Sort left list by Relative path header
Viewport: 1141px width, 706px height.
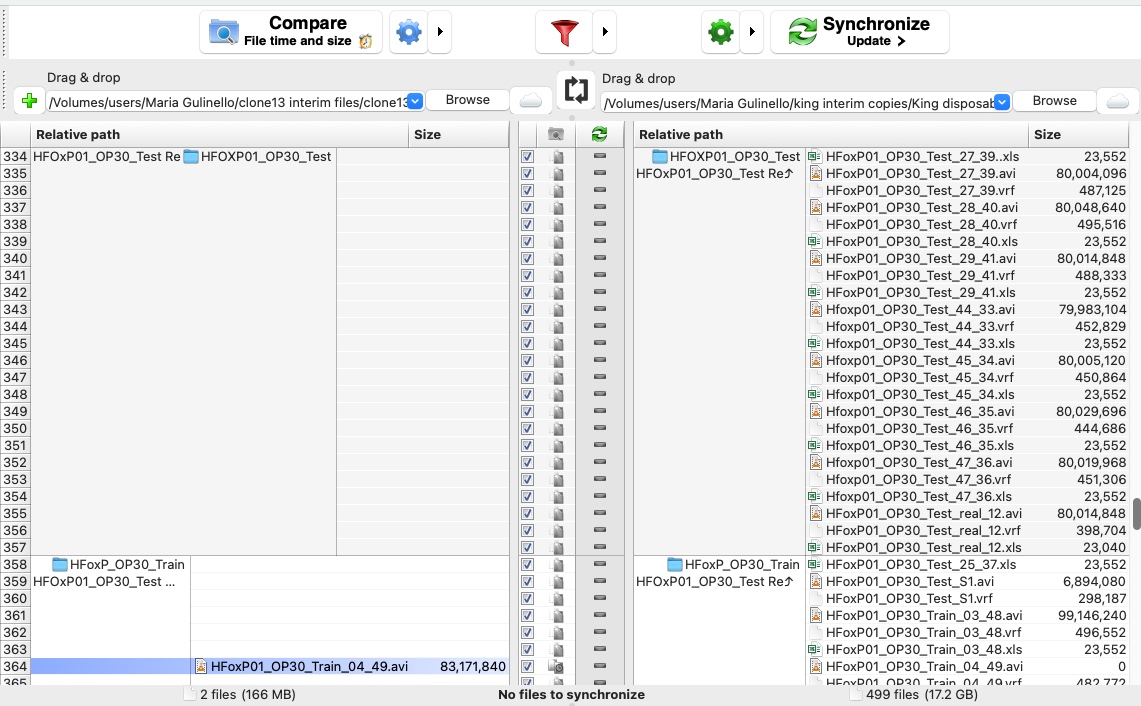pos(219,134)
